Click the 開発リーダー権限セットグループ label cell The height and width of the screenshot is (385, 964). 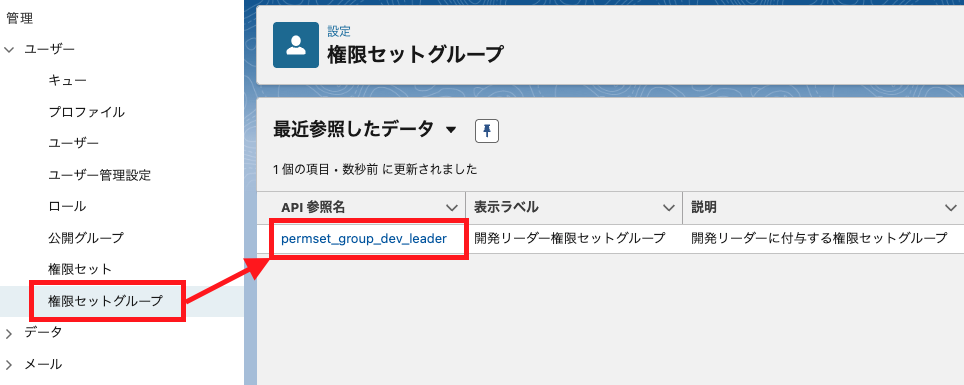point(570,239)
